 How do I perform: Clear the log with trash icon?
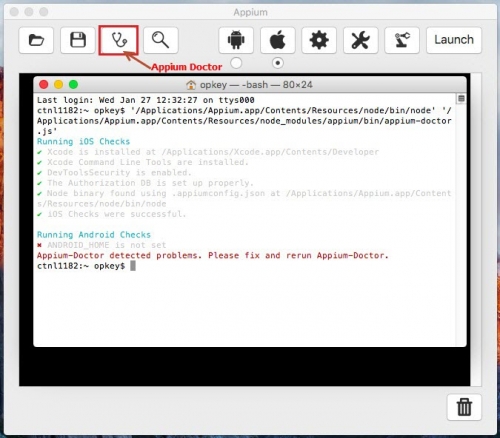464,407
